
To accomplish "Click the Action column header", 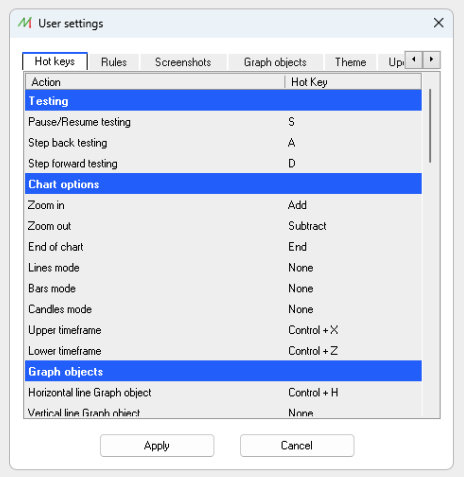I will click(155, 82).
